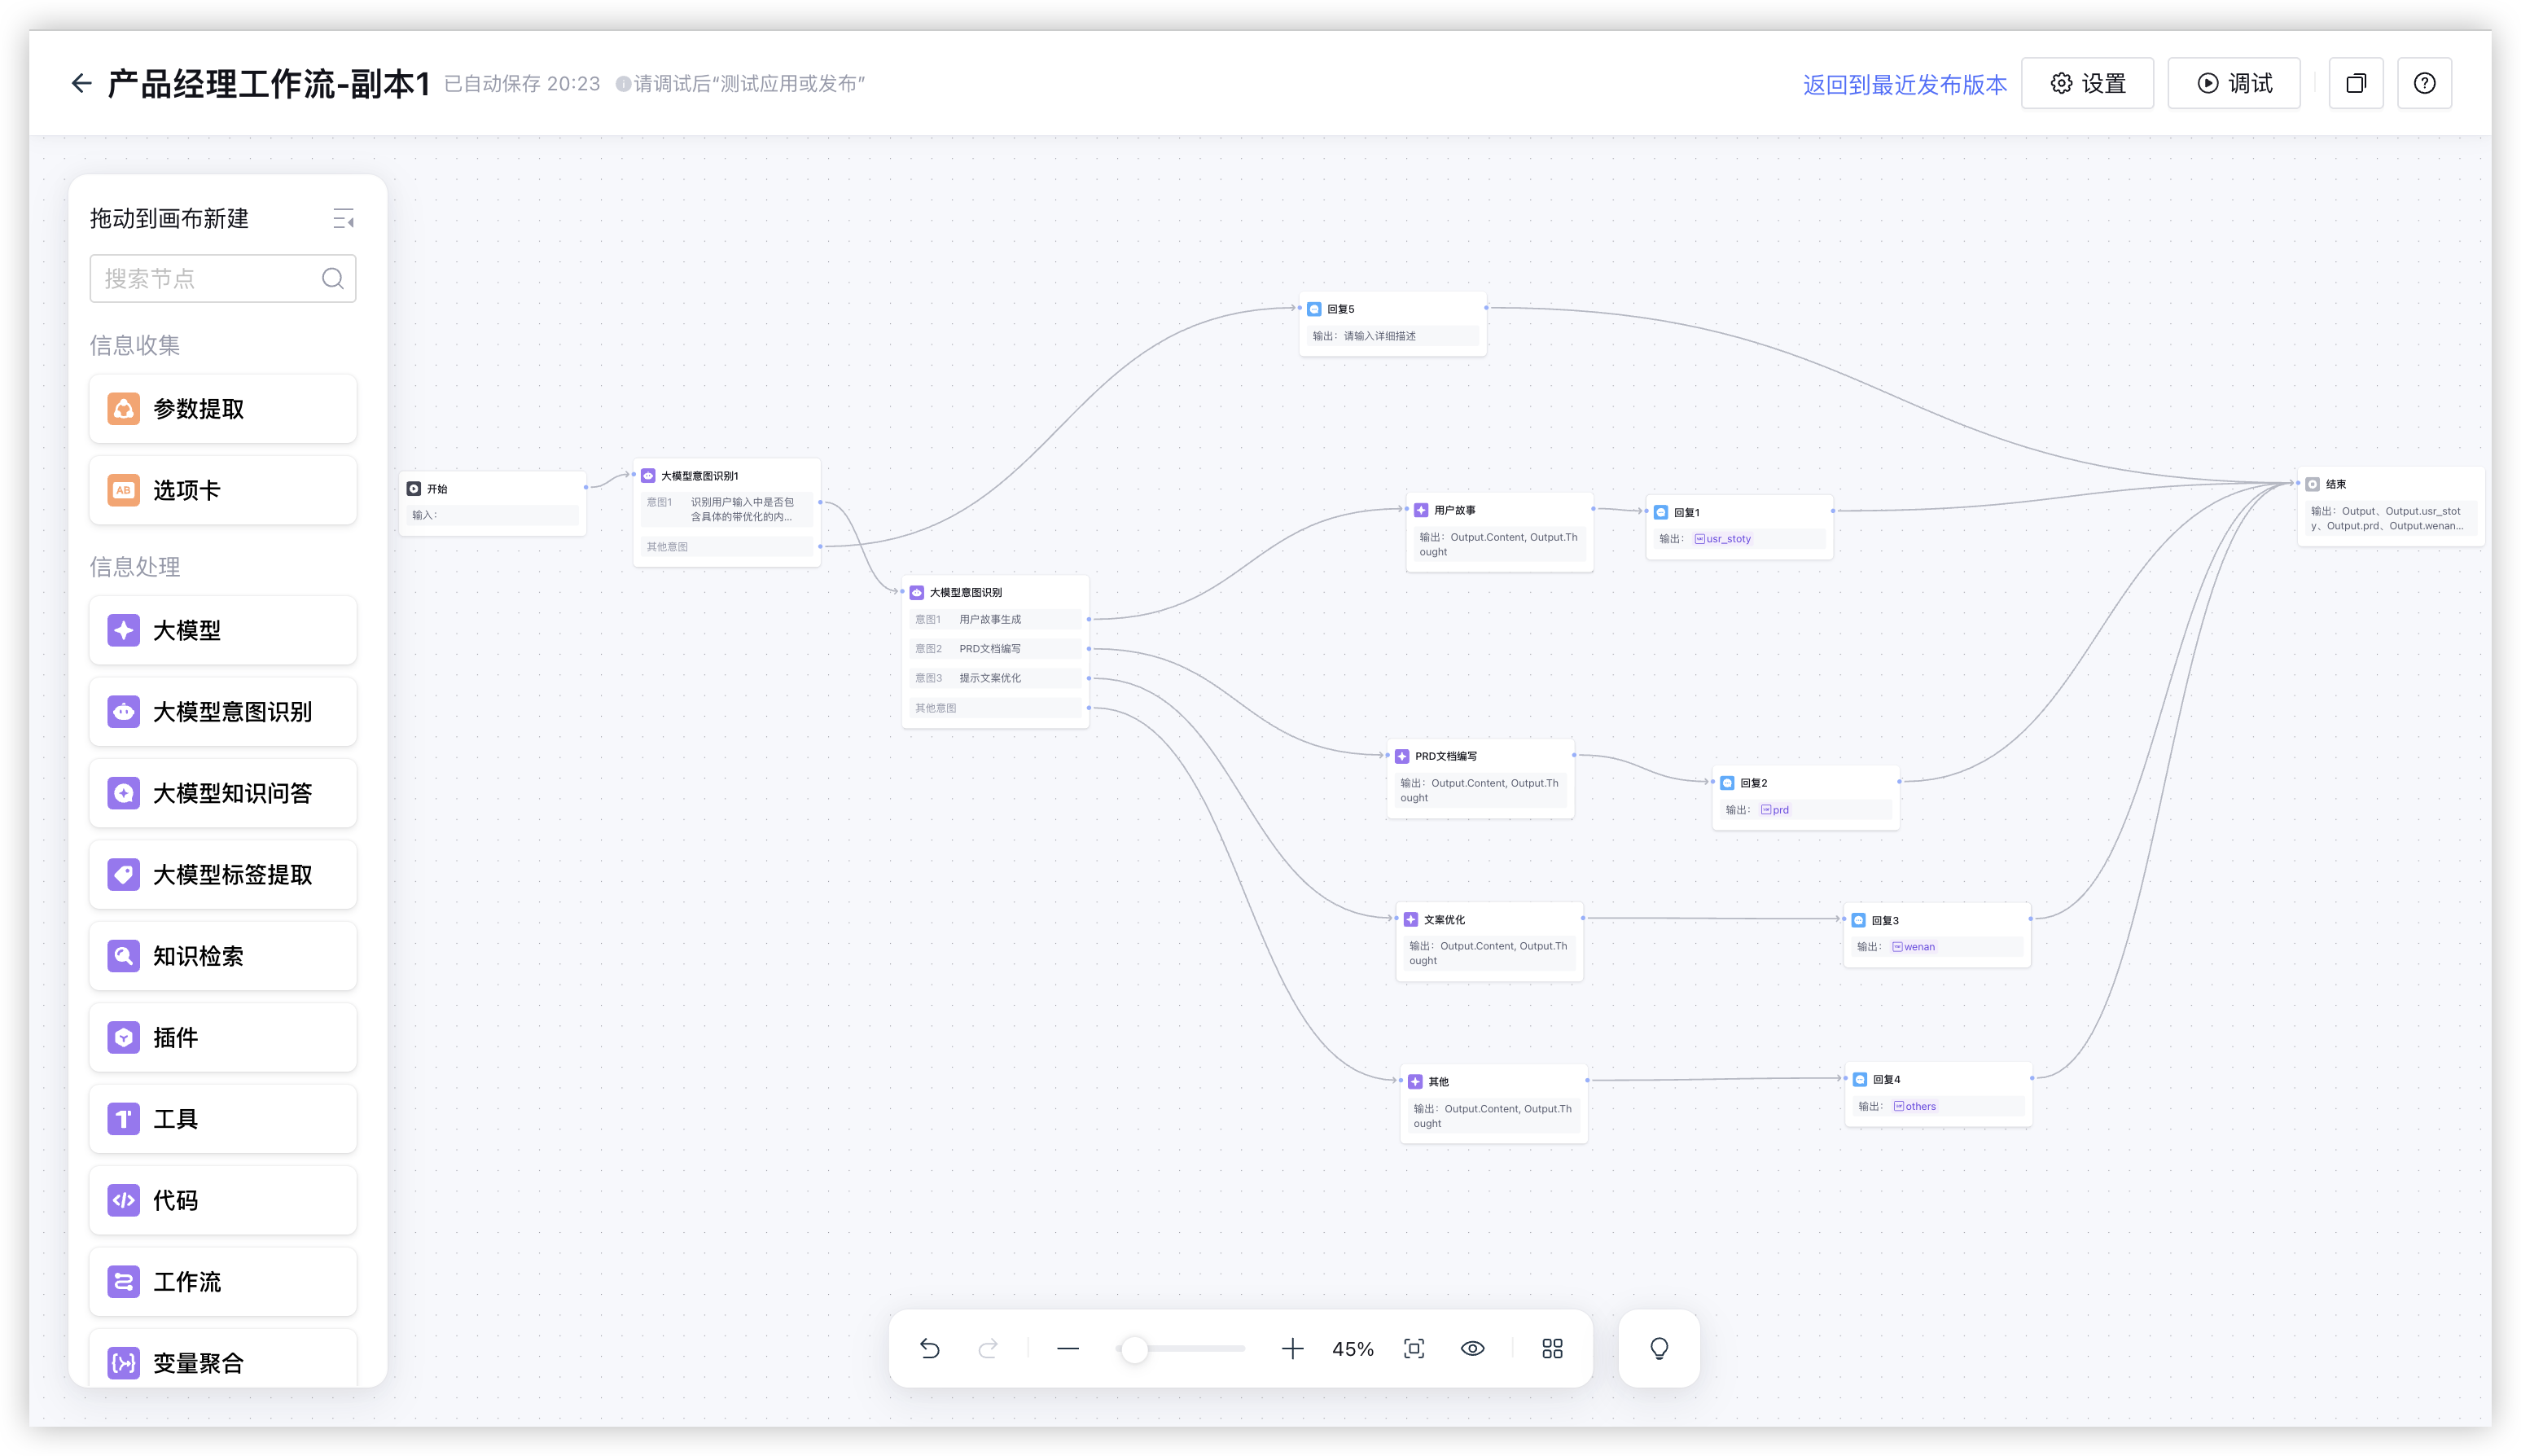Open the 设置 settings button
The width and height of the screenshot is (2521, 1456).
point(2087,83)
